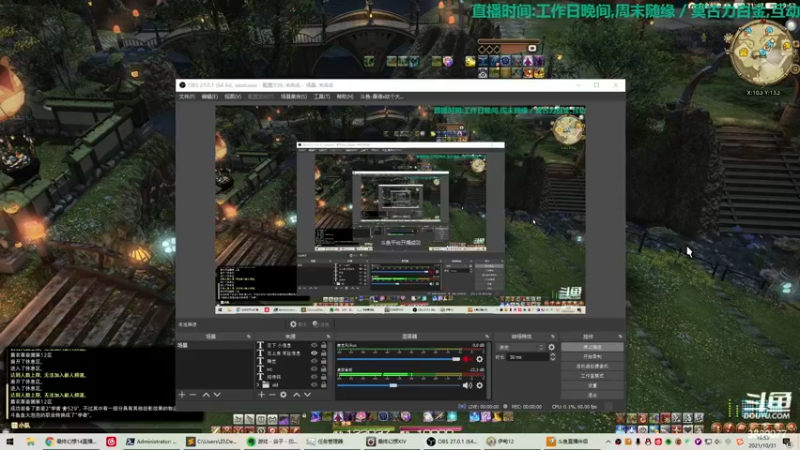Viewport: 800px width, 450px height.
Task: Open the 文件(F) menu in OBS
Action: click(x=187, y=96)
